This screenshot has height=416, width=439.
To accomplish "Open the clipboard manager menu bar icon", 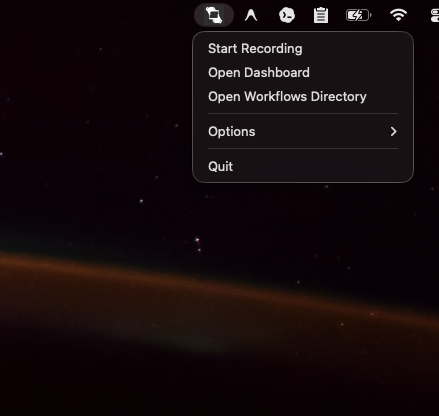I will [x=321, y=15].
